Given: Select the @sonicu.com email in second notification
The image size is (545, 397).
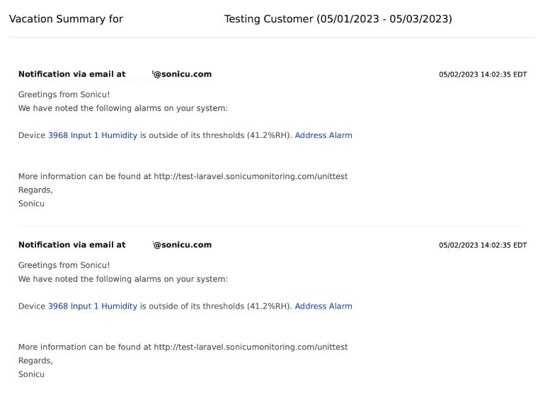Looking at the screenshot, I should pyautogui.click(x=182, y=245).
